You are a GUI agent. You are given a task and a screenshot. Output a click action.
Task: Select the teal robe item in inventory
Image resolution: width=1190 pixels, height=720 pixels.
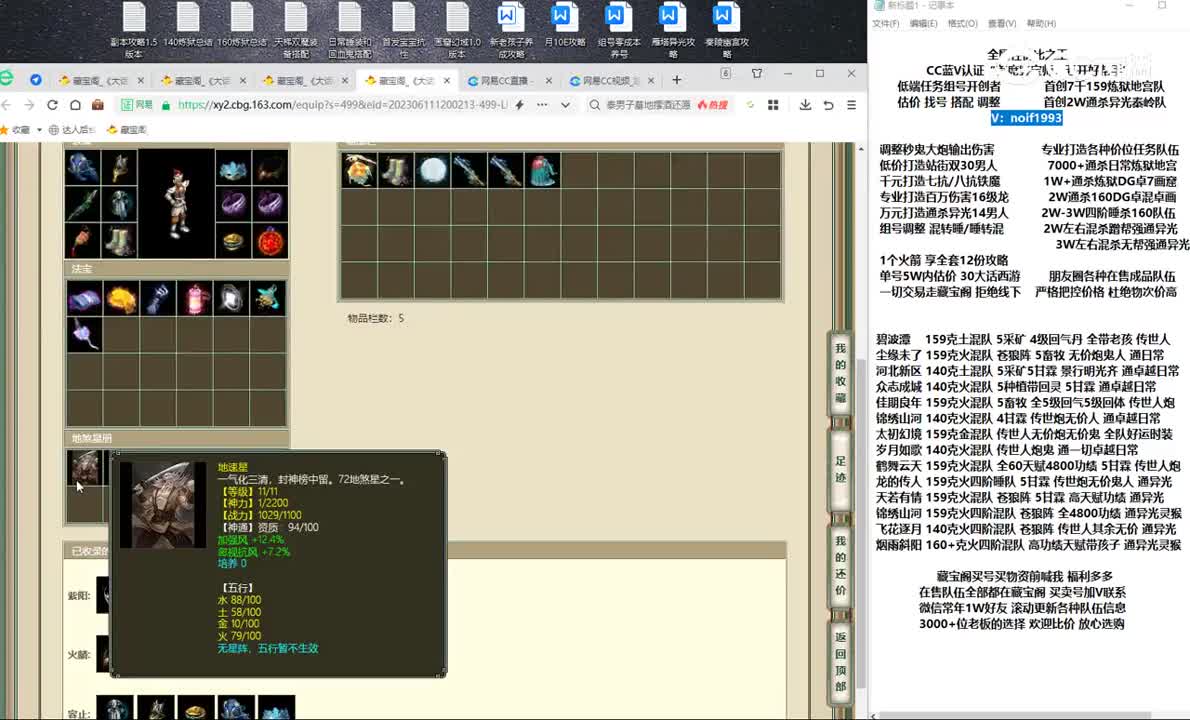542,171
